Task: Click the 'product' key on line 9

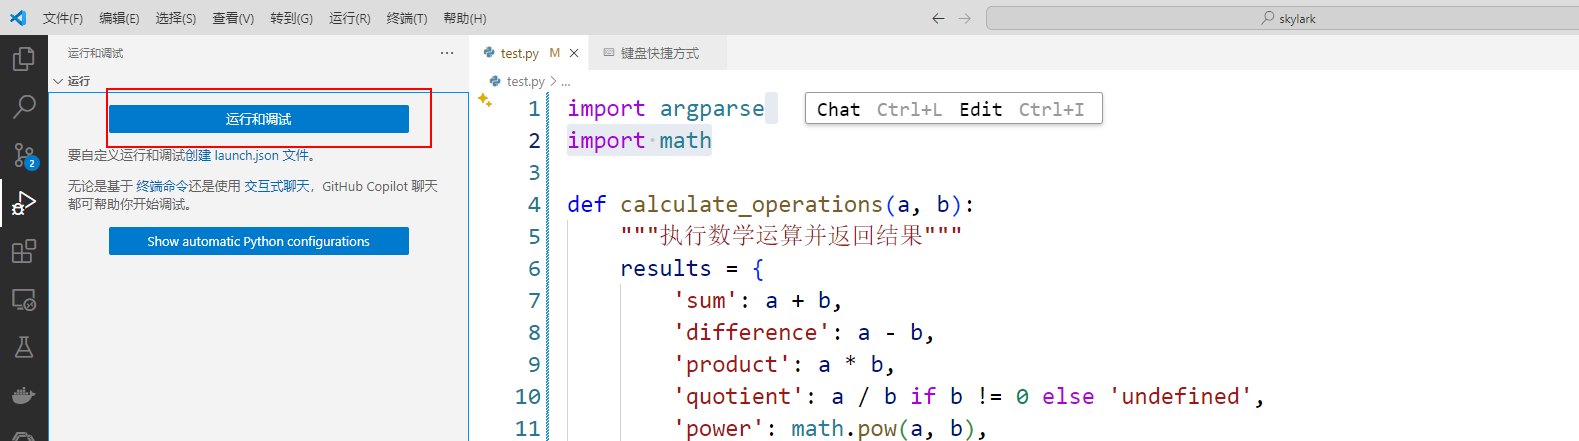Action: point(732,364)
